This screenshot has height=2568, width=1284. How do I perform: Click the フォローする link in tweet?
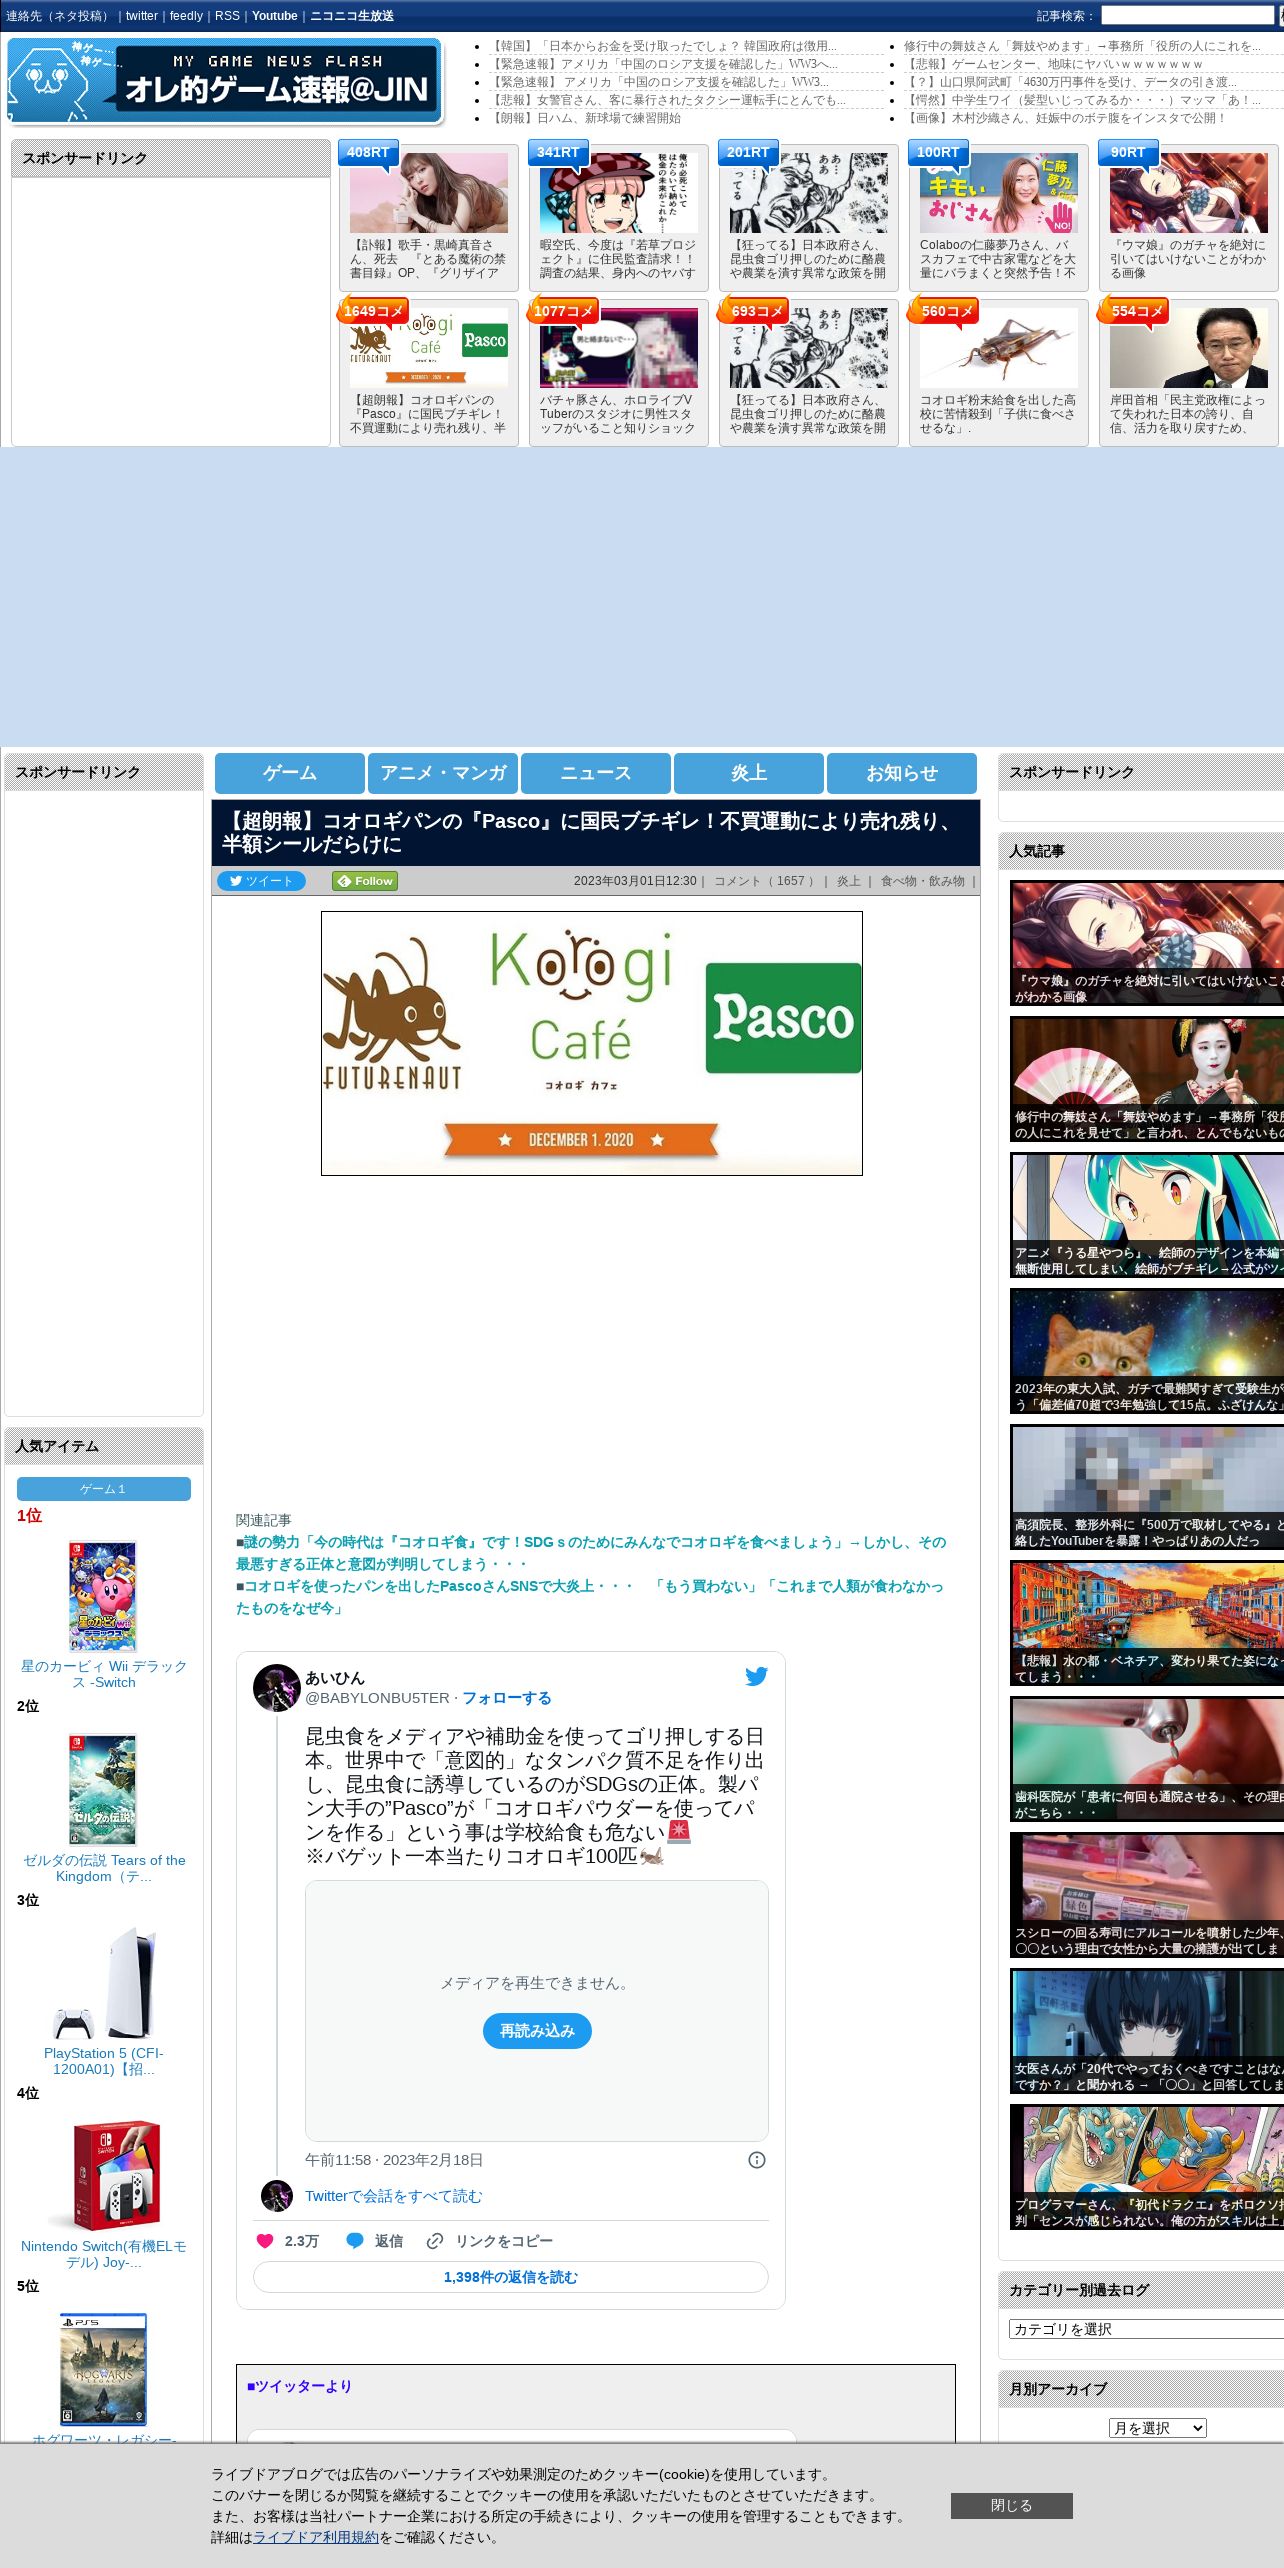point(507,1698)
